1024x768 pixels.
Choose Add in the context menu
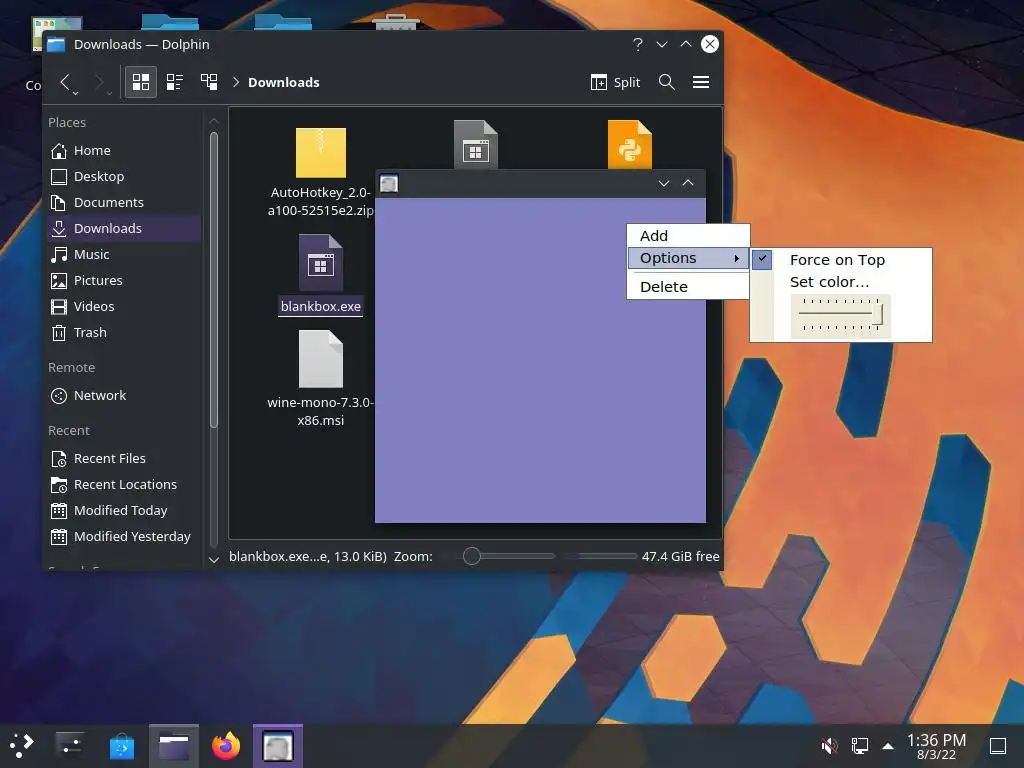[x=688, y=236]
